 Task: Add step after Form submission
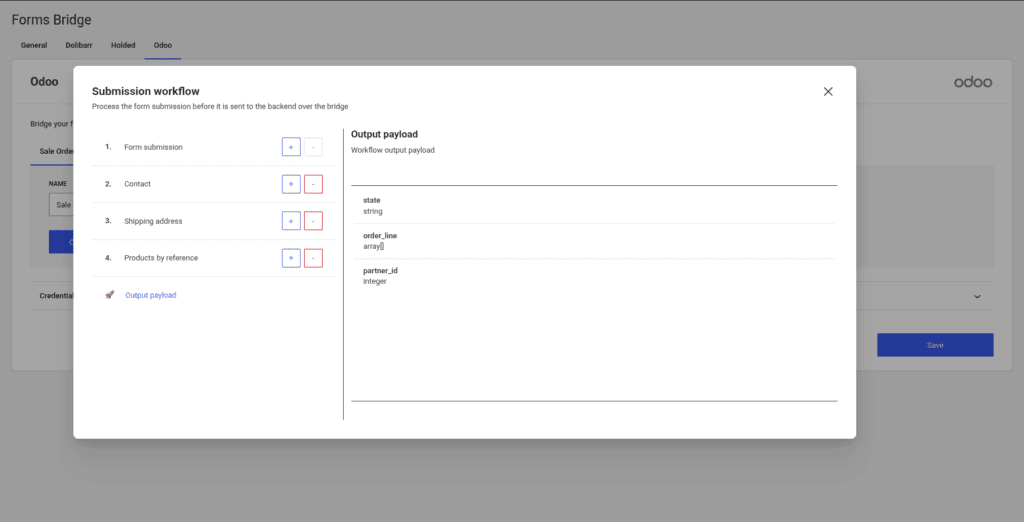(291, 147)
